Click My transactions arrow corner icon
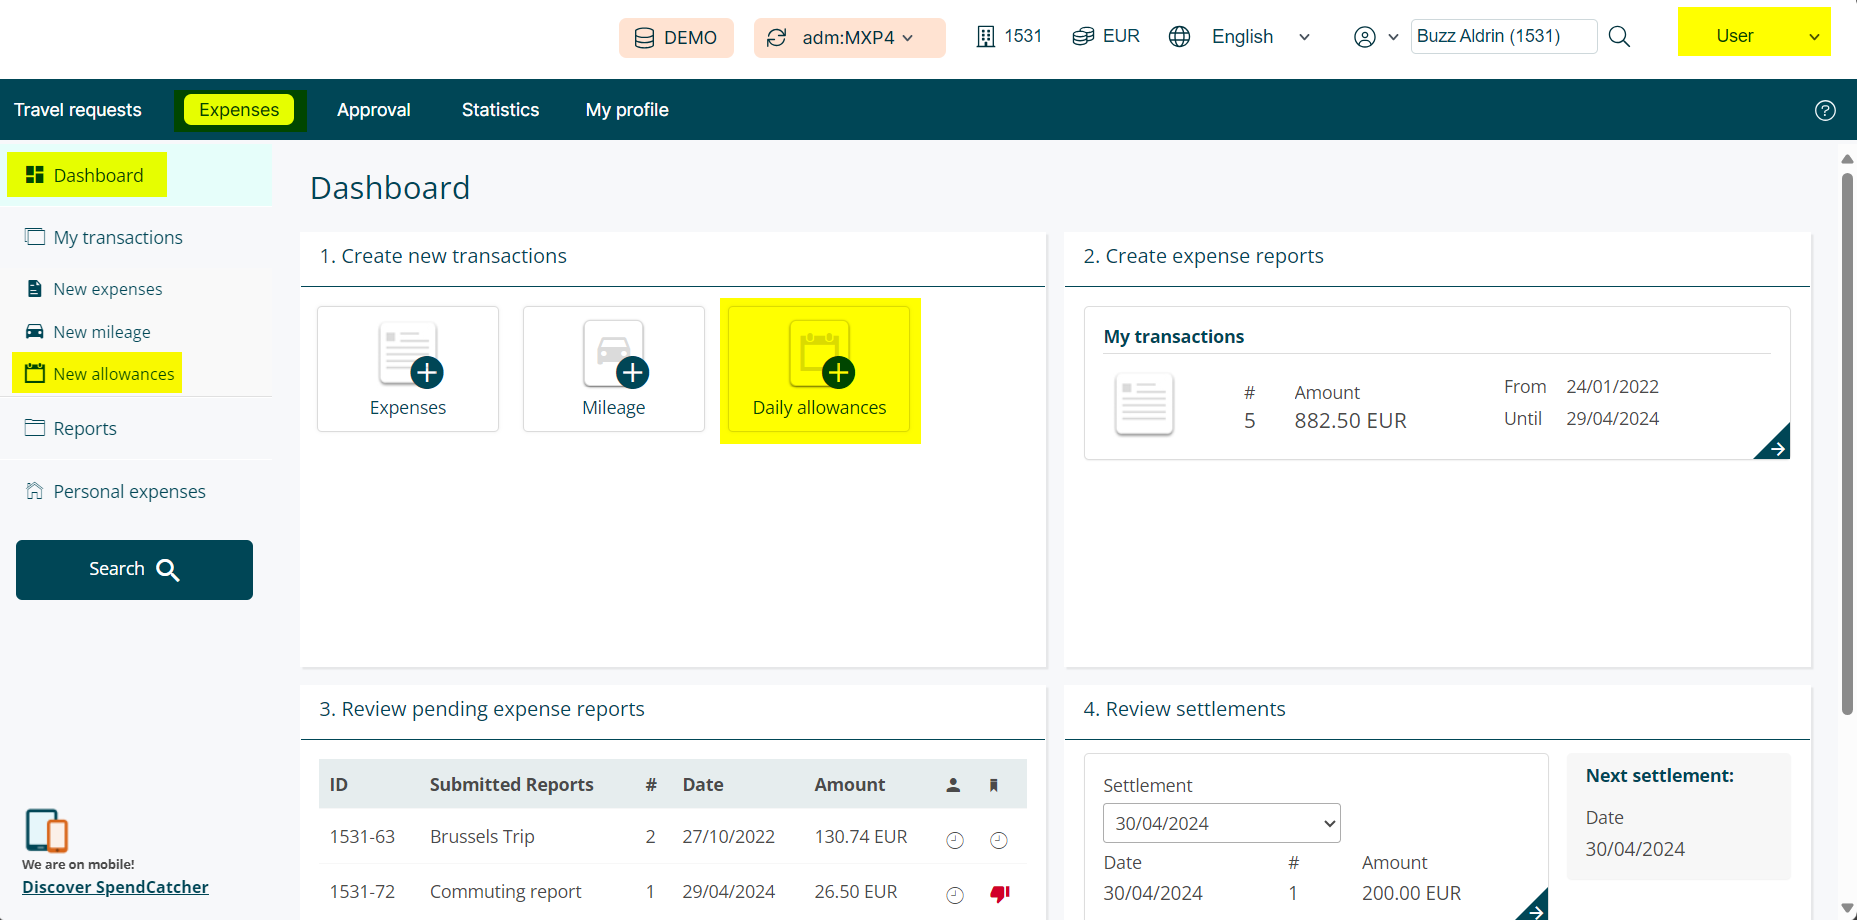This screenshot has width=1857, height=920. [x=1775, y=445]
